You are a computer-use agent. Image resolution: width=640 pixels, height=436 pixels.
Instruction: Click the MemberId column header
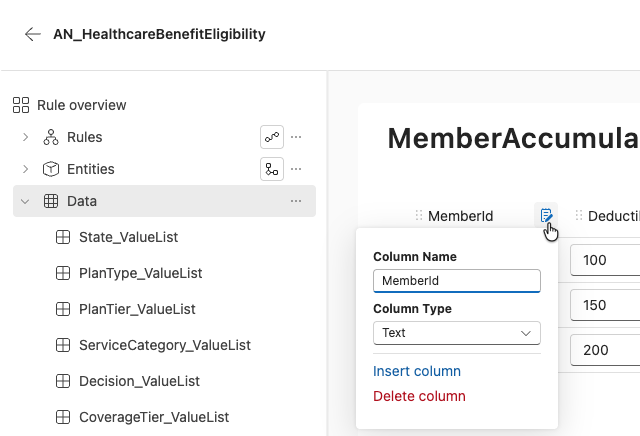(x=460, y=216)
